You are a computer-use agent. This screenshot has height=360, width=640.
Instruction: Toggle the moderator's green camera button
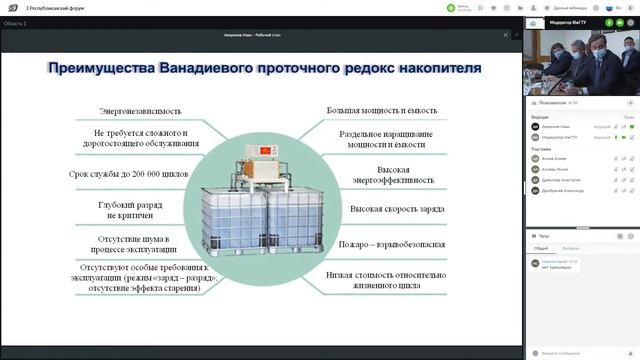(x=620, y=23)
